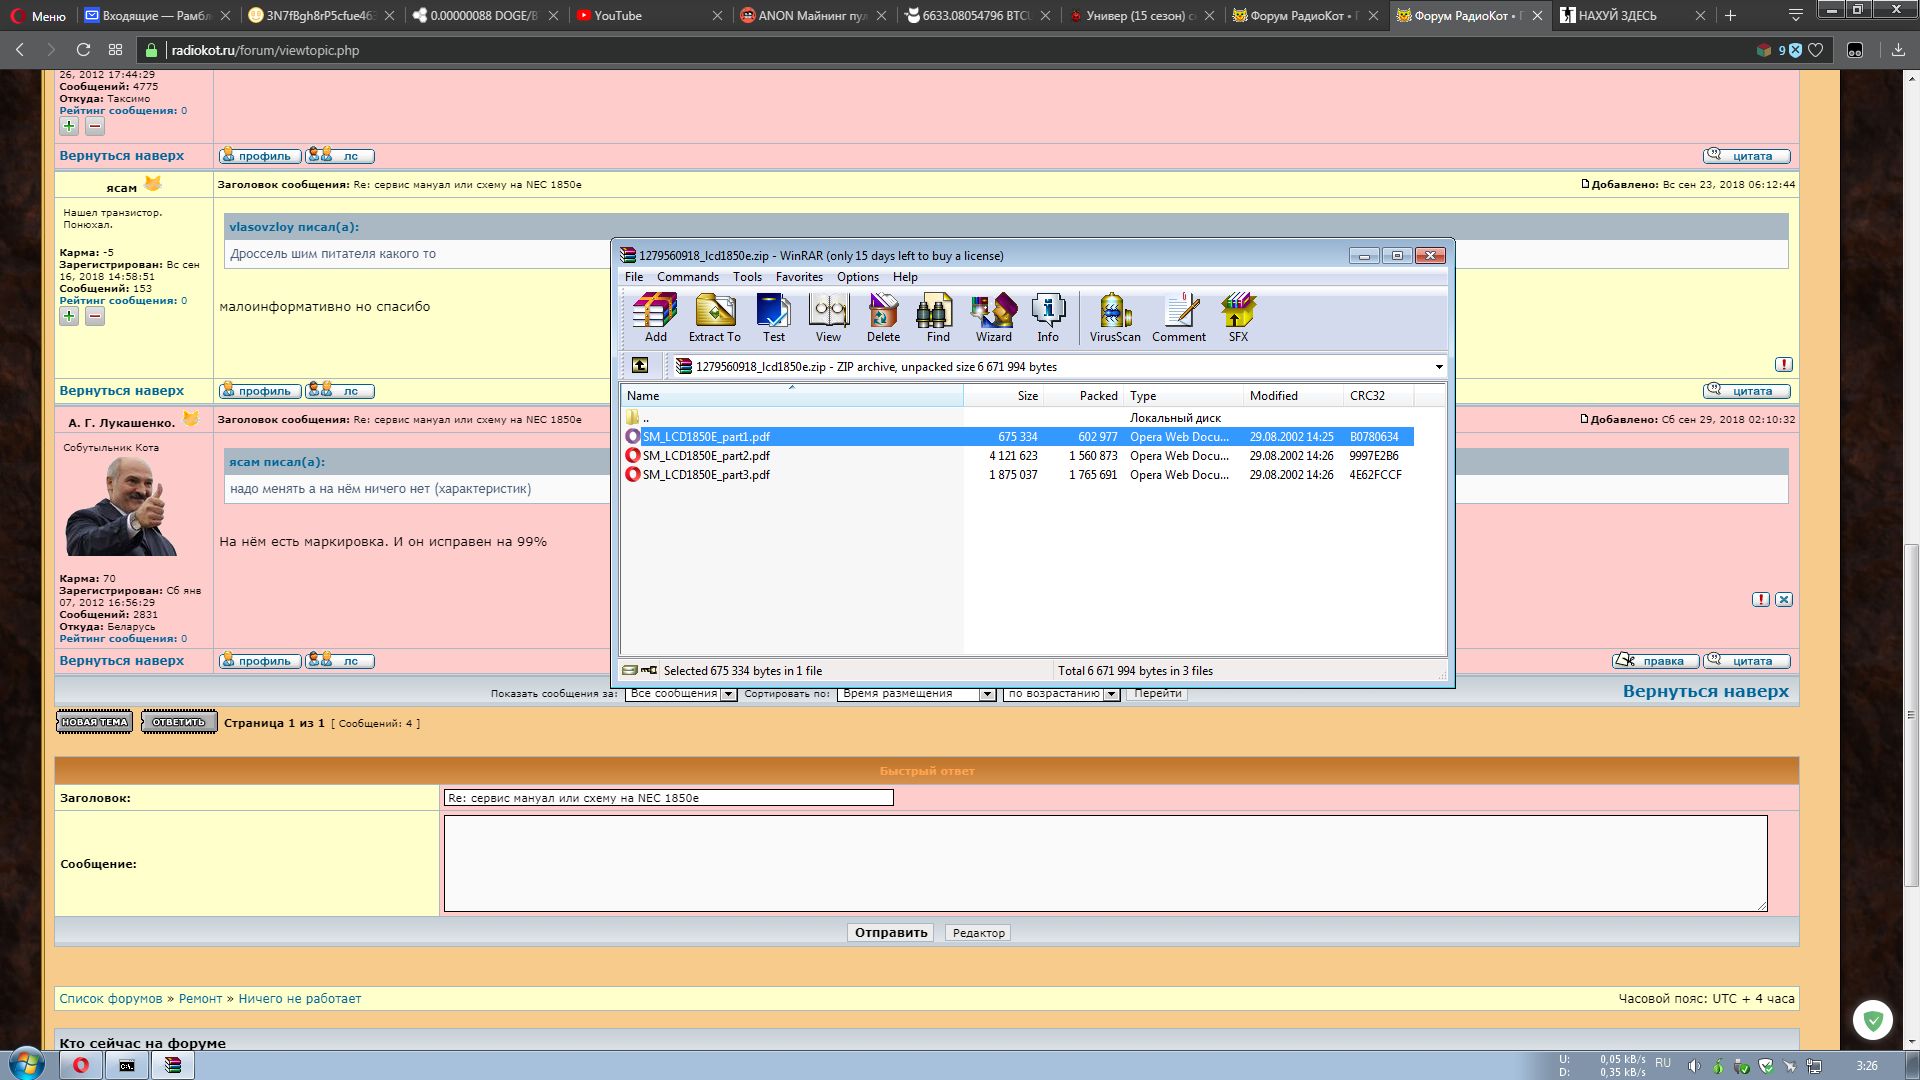Open the browser speed dial grid

click(115, 50)
